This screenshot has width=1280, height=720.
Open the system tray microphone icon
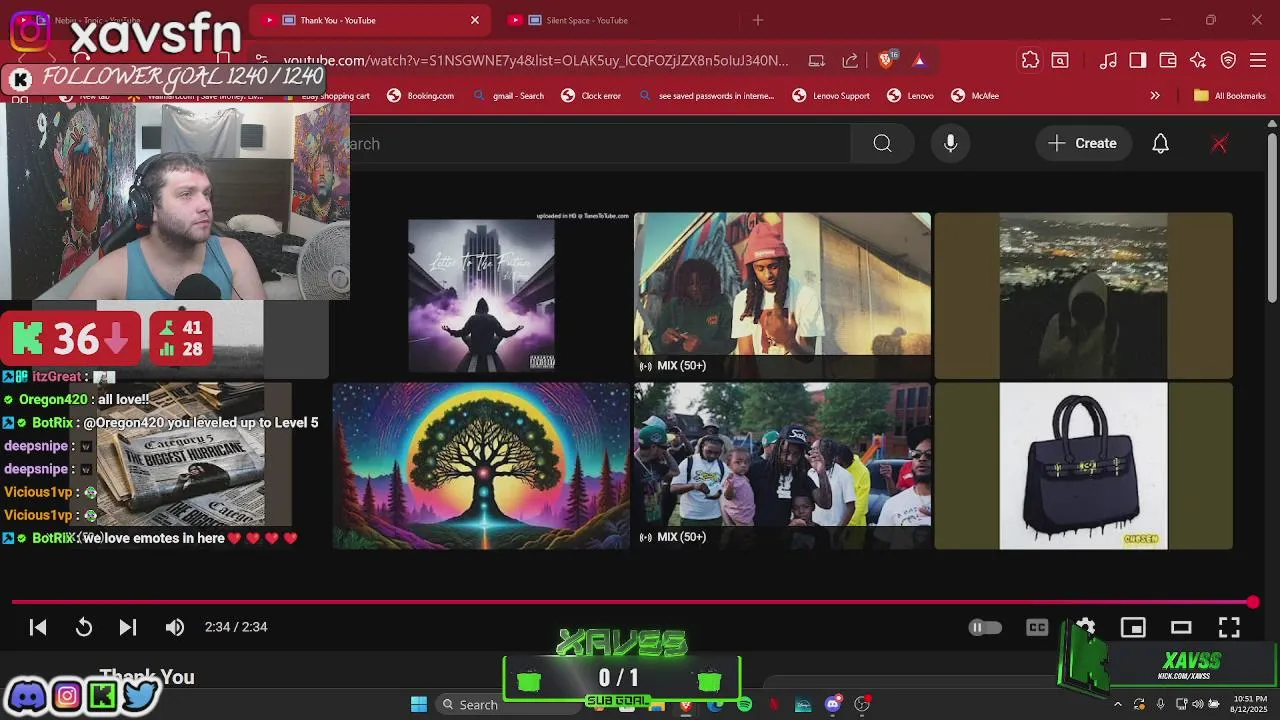[1160, 704]
